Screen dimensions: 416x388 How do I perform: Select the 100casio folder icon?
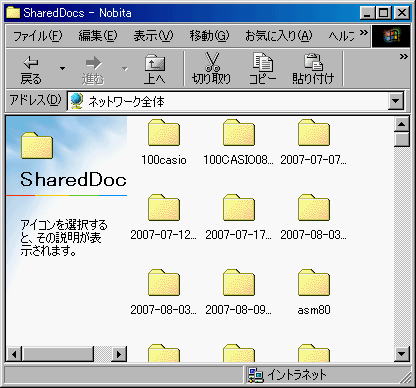(x=164, y=133)
